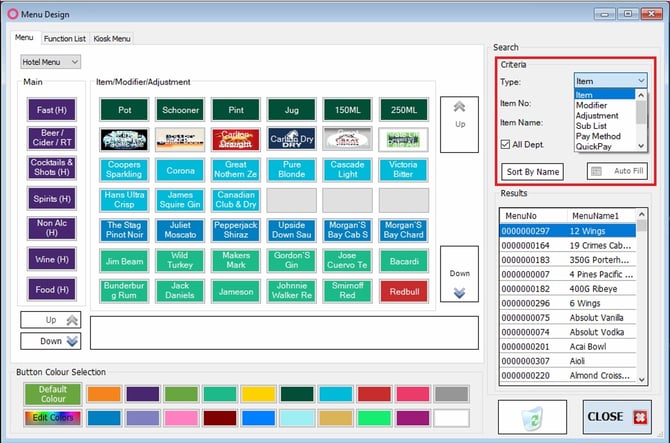This screenshot has height=443, width=670.
Task: Choose Adjustment from Type list
Action: [597, 116]
